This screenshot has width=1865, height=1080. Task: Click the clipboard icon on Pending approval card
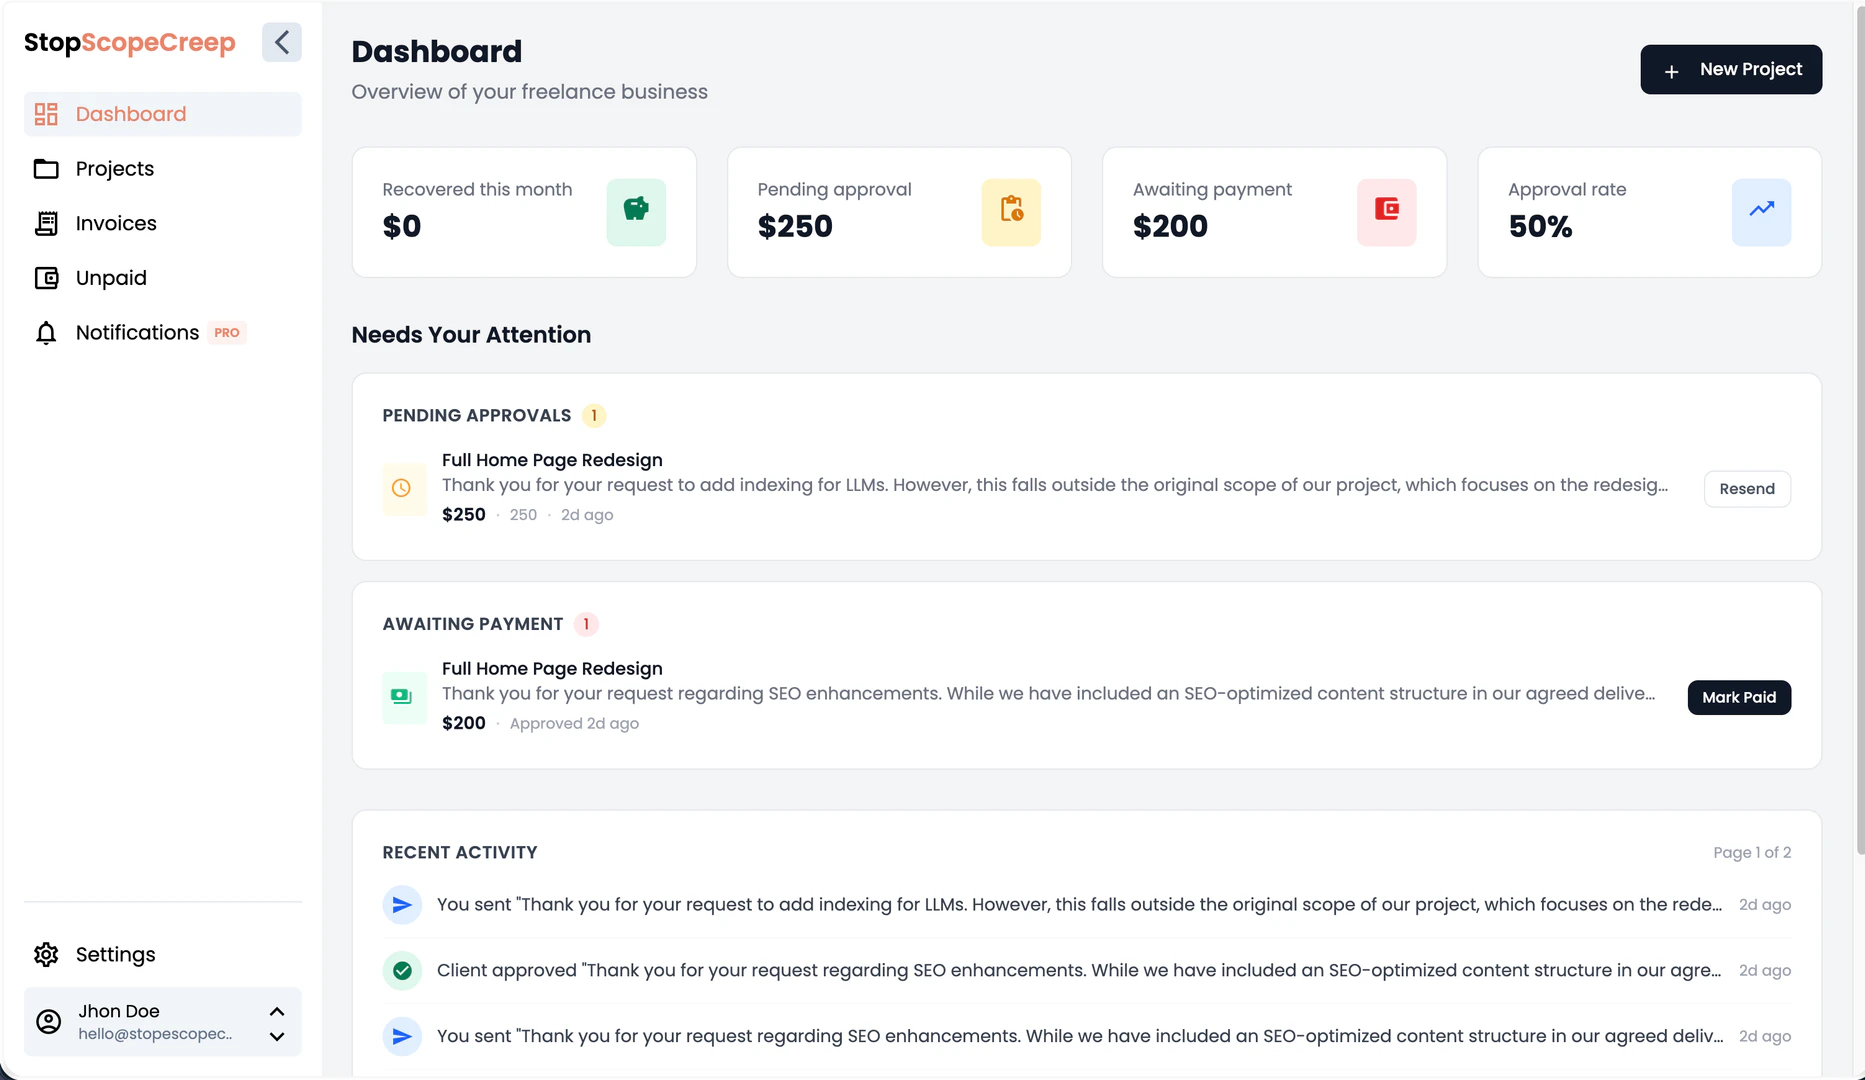click(x=1011, y=212)
